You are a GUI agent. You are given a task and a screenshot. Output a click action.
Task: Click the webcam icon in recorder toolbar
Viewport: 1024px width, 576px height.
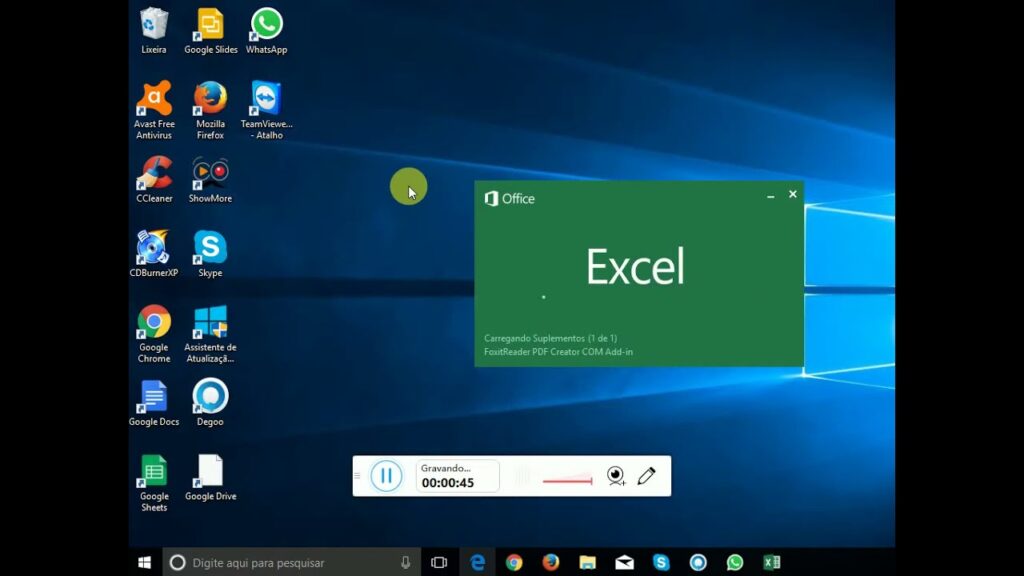click(x=616, y=475)
